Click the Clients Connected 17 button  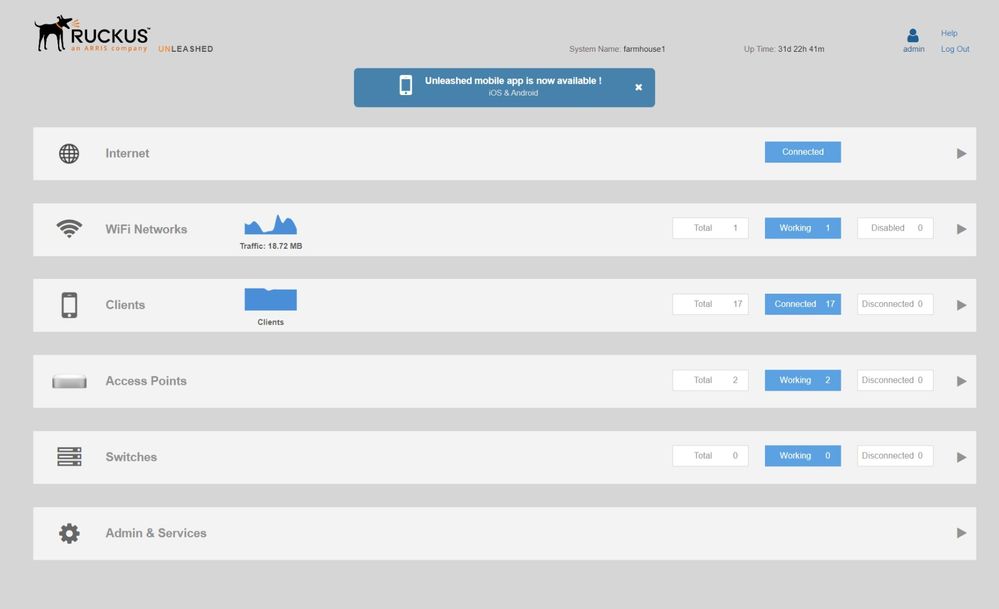802,304
